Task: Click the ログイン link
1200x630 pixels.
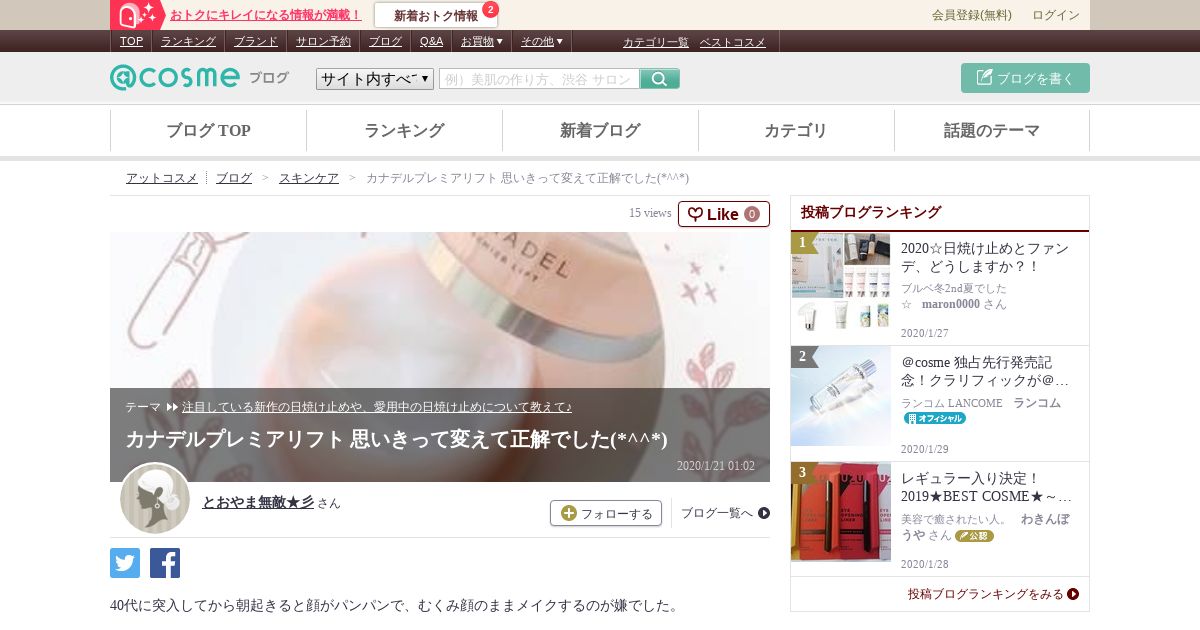Action: 1056,15
